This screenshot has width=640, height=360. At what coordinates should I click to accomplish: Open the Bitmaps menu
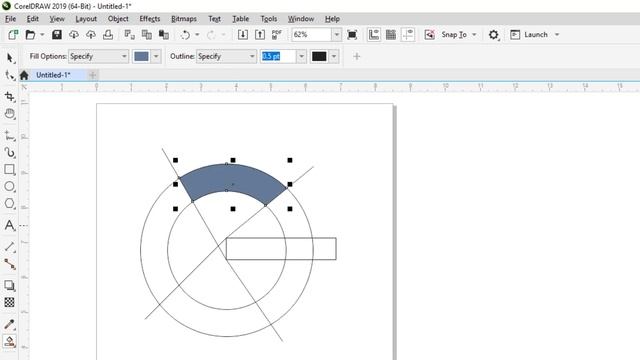(x=184, y=19)
